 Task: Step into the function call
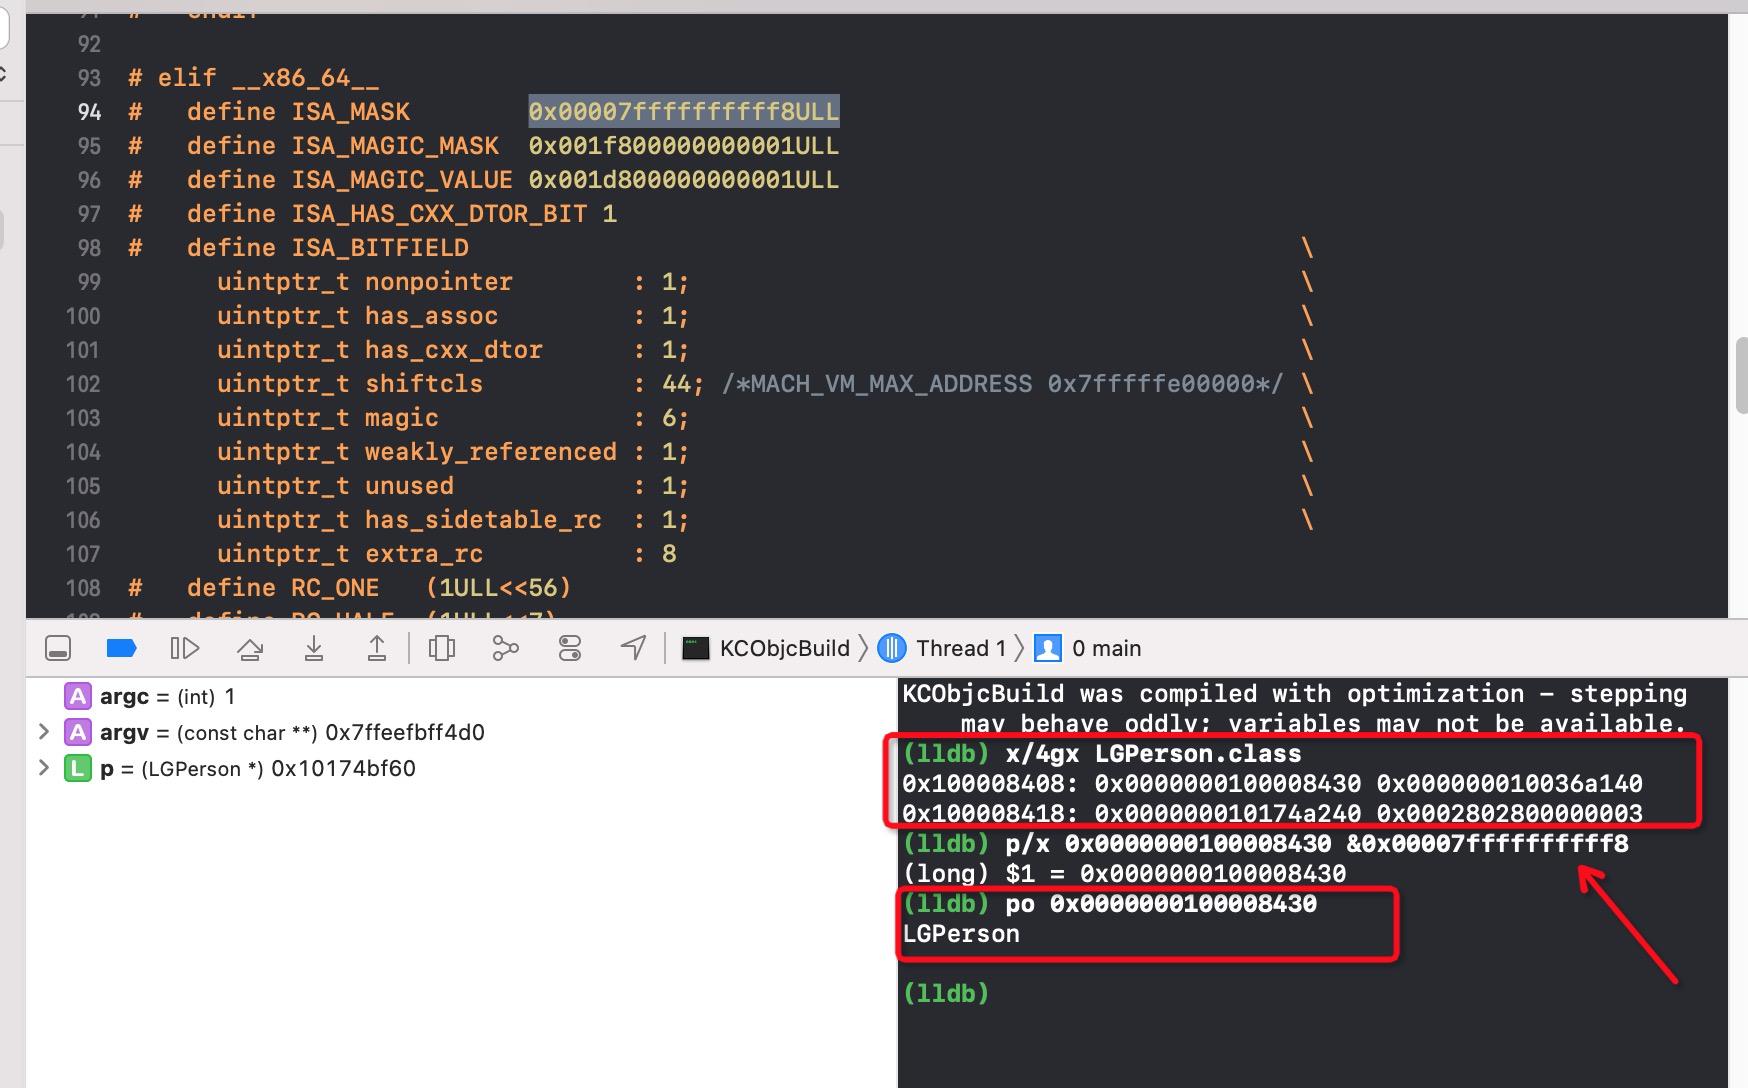click(x=314, y=649)
